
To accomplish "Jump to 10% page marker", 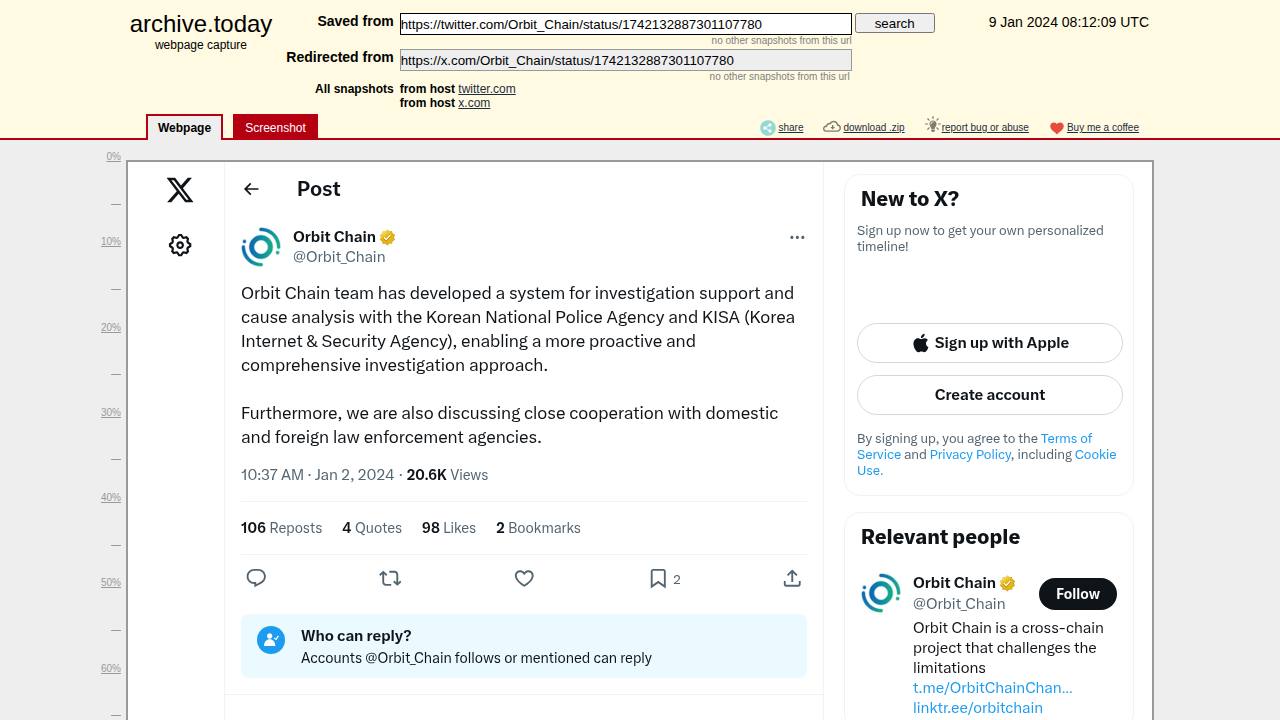I will [x=110, y=242].
